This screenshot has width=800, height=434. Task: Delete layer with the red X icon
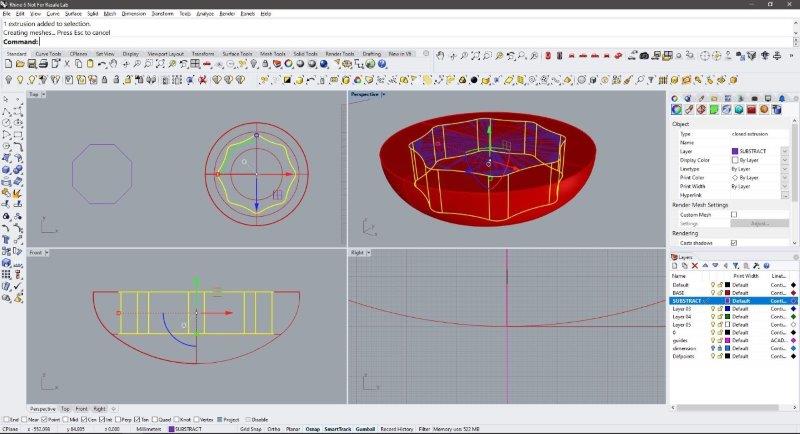pyautogui.click(x=695, y=266)
